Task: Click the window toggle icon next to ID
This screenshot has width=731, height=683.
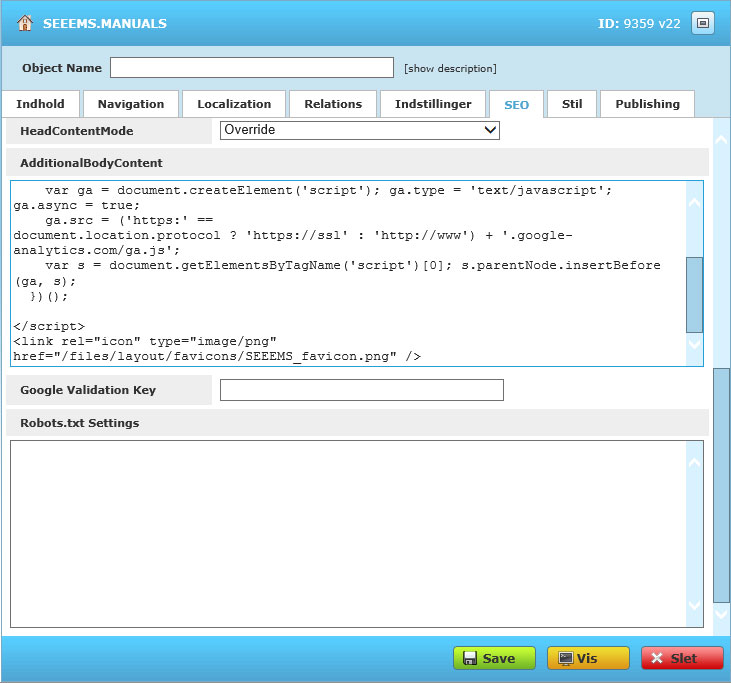Action: (x=703, y=23)
